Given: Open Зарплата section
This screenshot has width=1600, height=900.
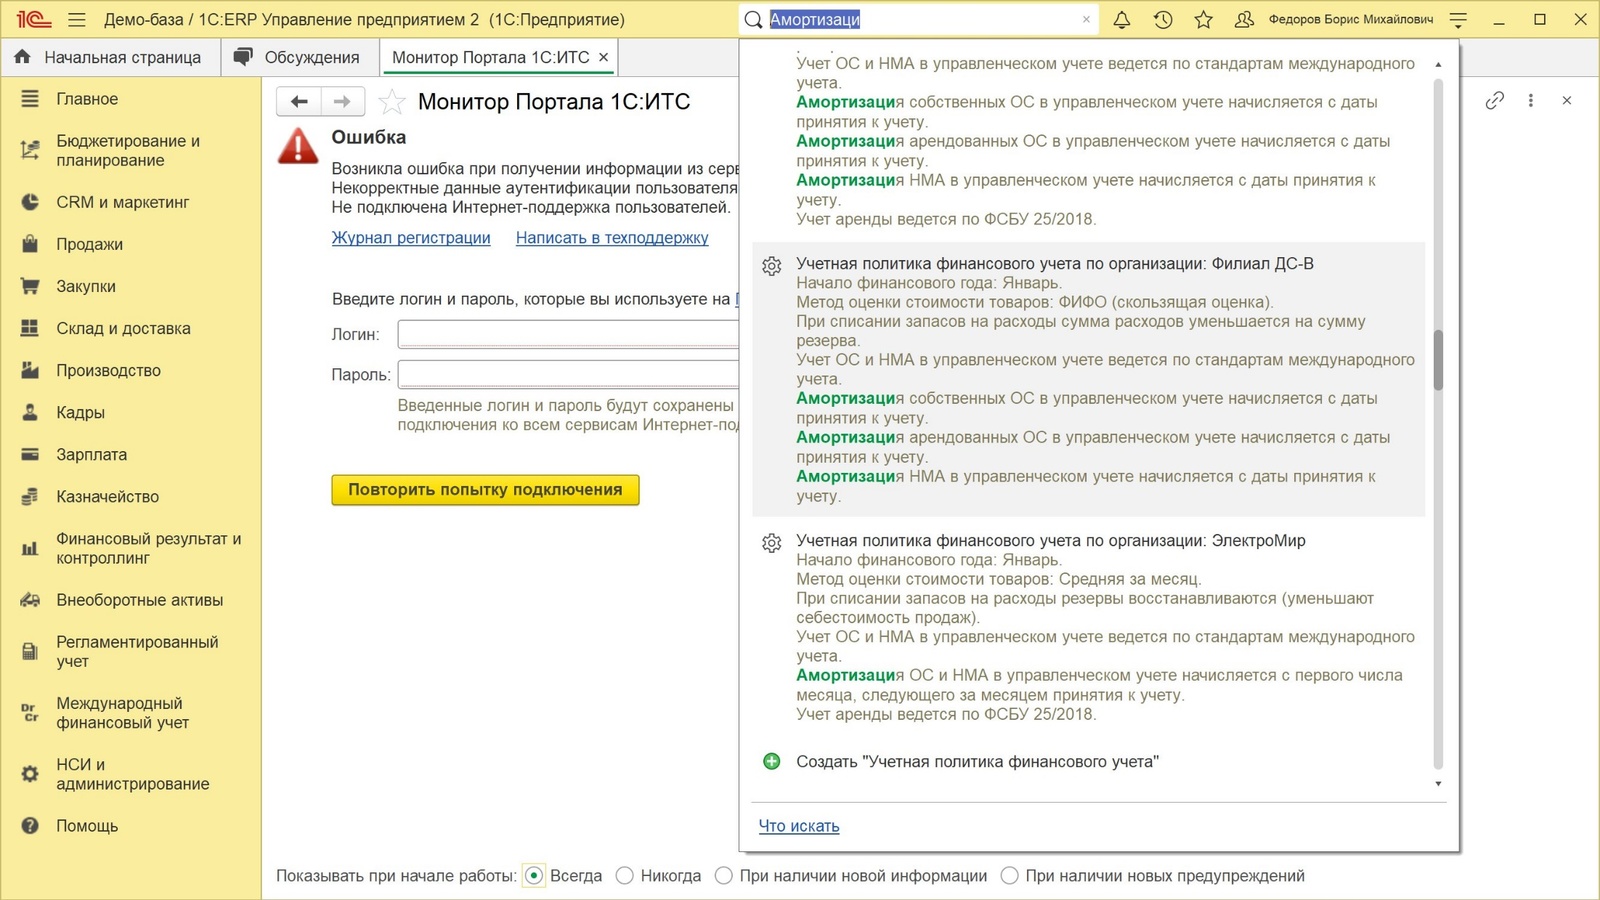Looking at the screenshot, I should point(131,454).
